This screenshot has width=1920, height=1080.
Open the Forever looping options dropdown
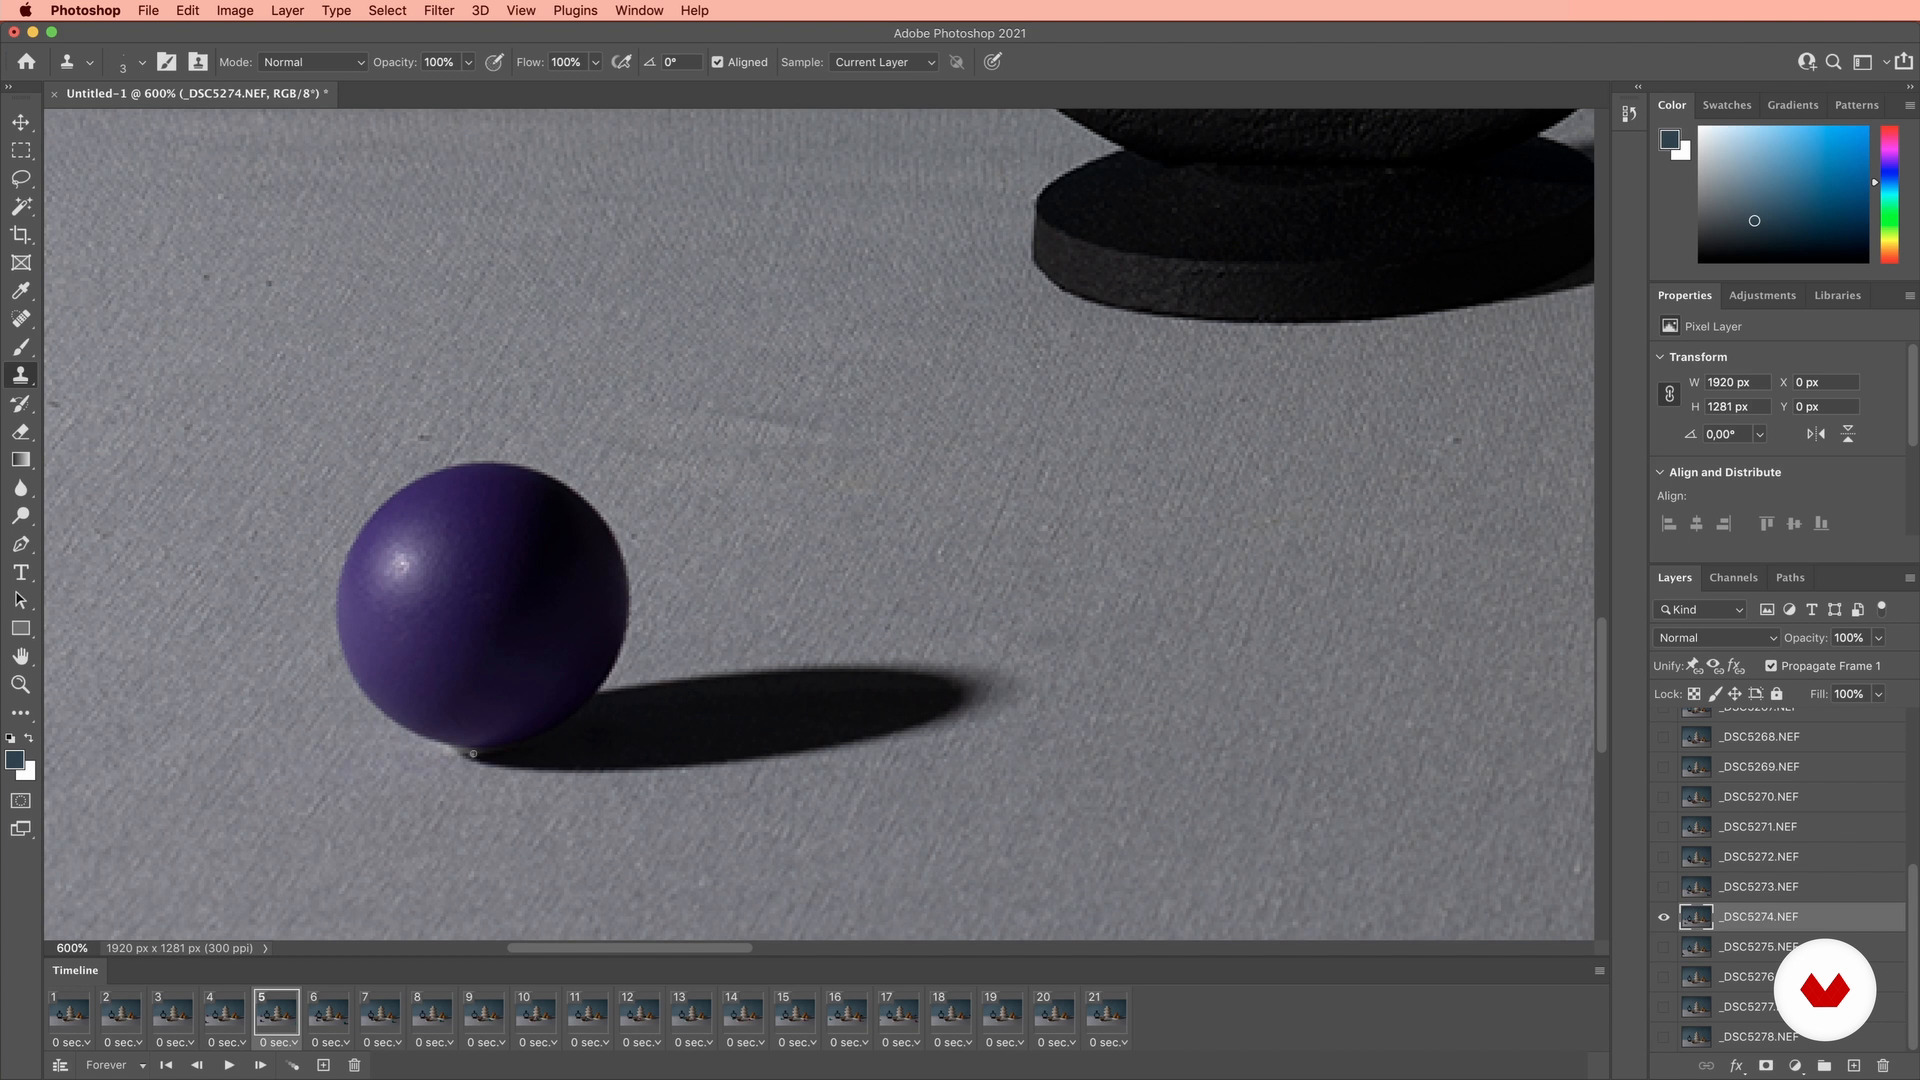115,1065
